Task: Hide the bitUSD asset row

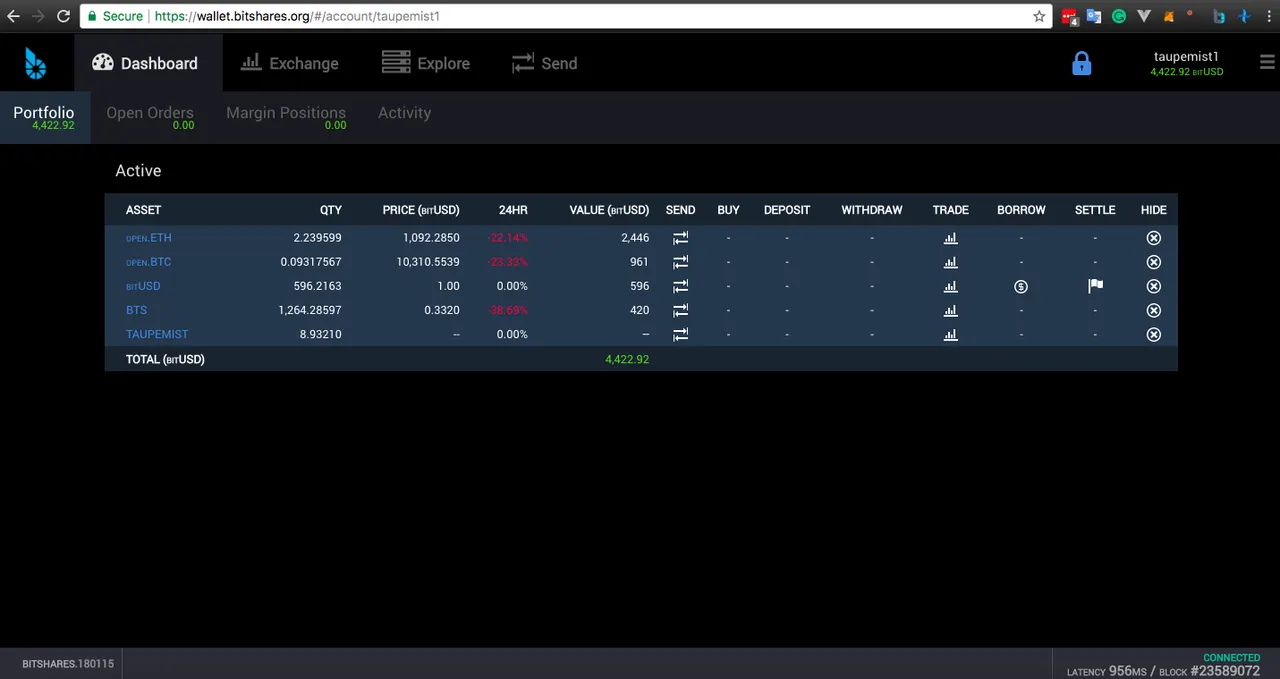Action: 1153,286
